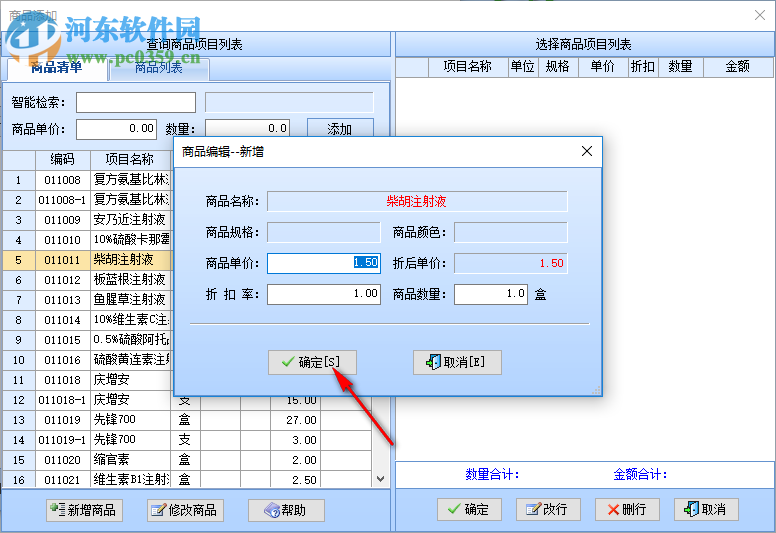This screenshot has width=776, height=533.
Task: Click the 添加 button
Action: (340, 128)
